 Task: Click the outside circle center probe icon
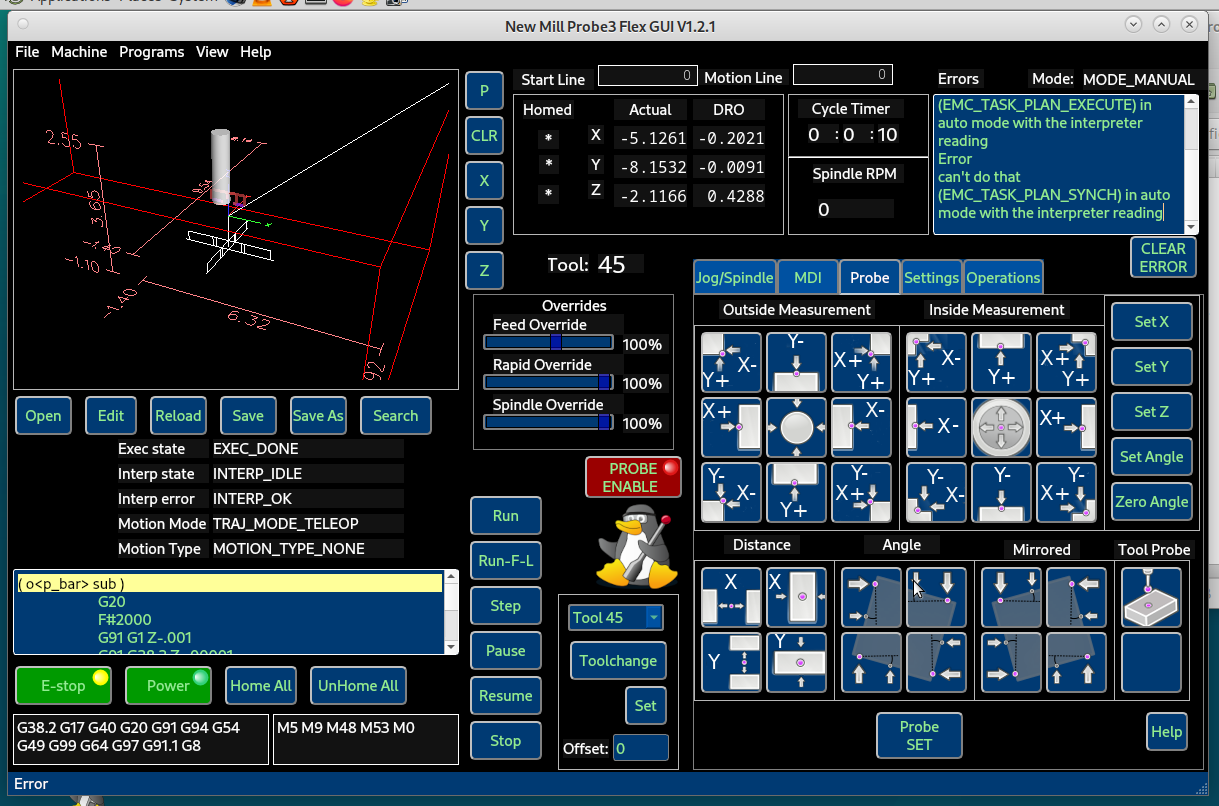point(796,427)
